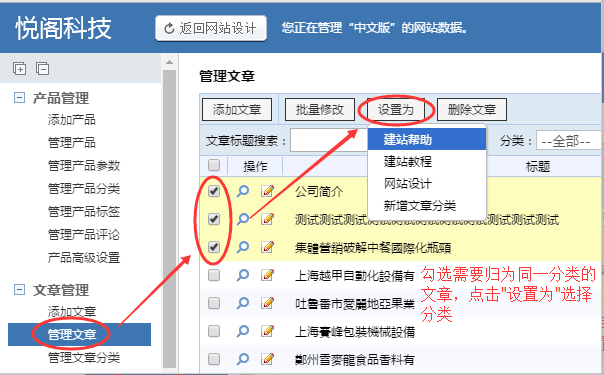Check the 上海賽峰包裝機械設備 article checkbox
The width and height of the screenshot is (604, 375).
point(214,331)
